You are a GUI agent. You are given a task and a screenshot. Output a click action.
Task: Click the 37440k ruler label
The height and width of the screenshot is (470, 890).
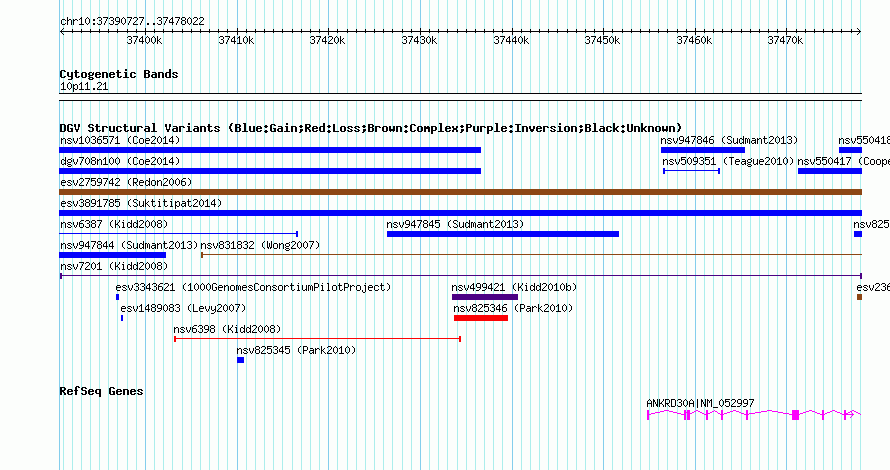pyautogui.click(x=511, y=40)
